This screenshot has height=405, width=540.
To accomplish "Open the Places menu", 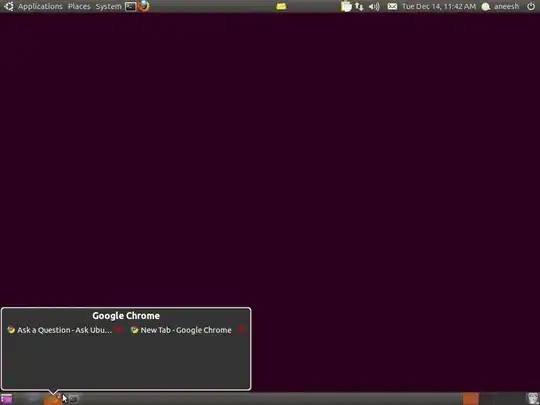I will [79, 6].
